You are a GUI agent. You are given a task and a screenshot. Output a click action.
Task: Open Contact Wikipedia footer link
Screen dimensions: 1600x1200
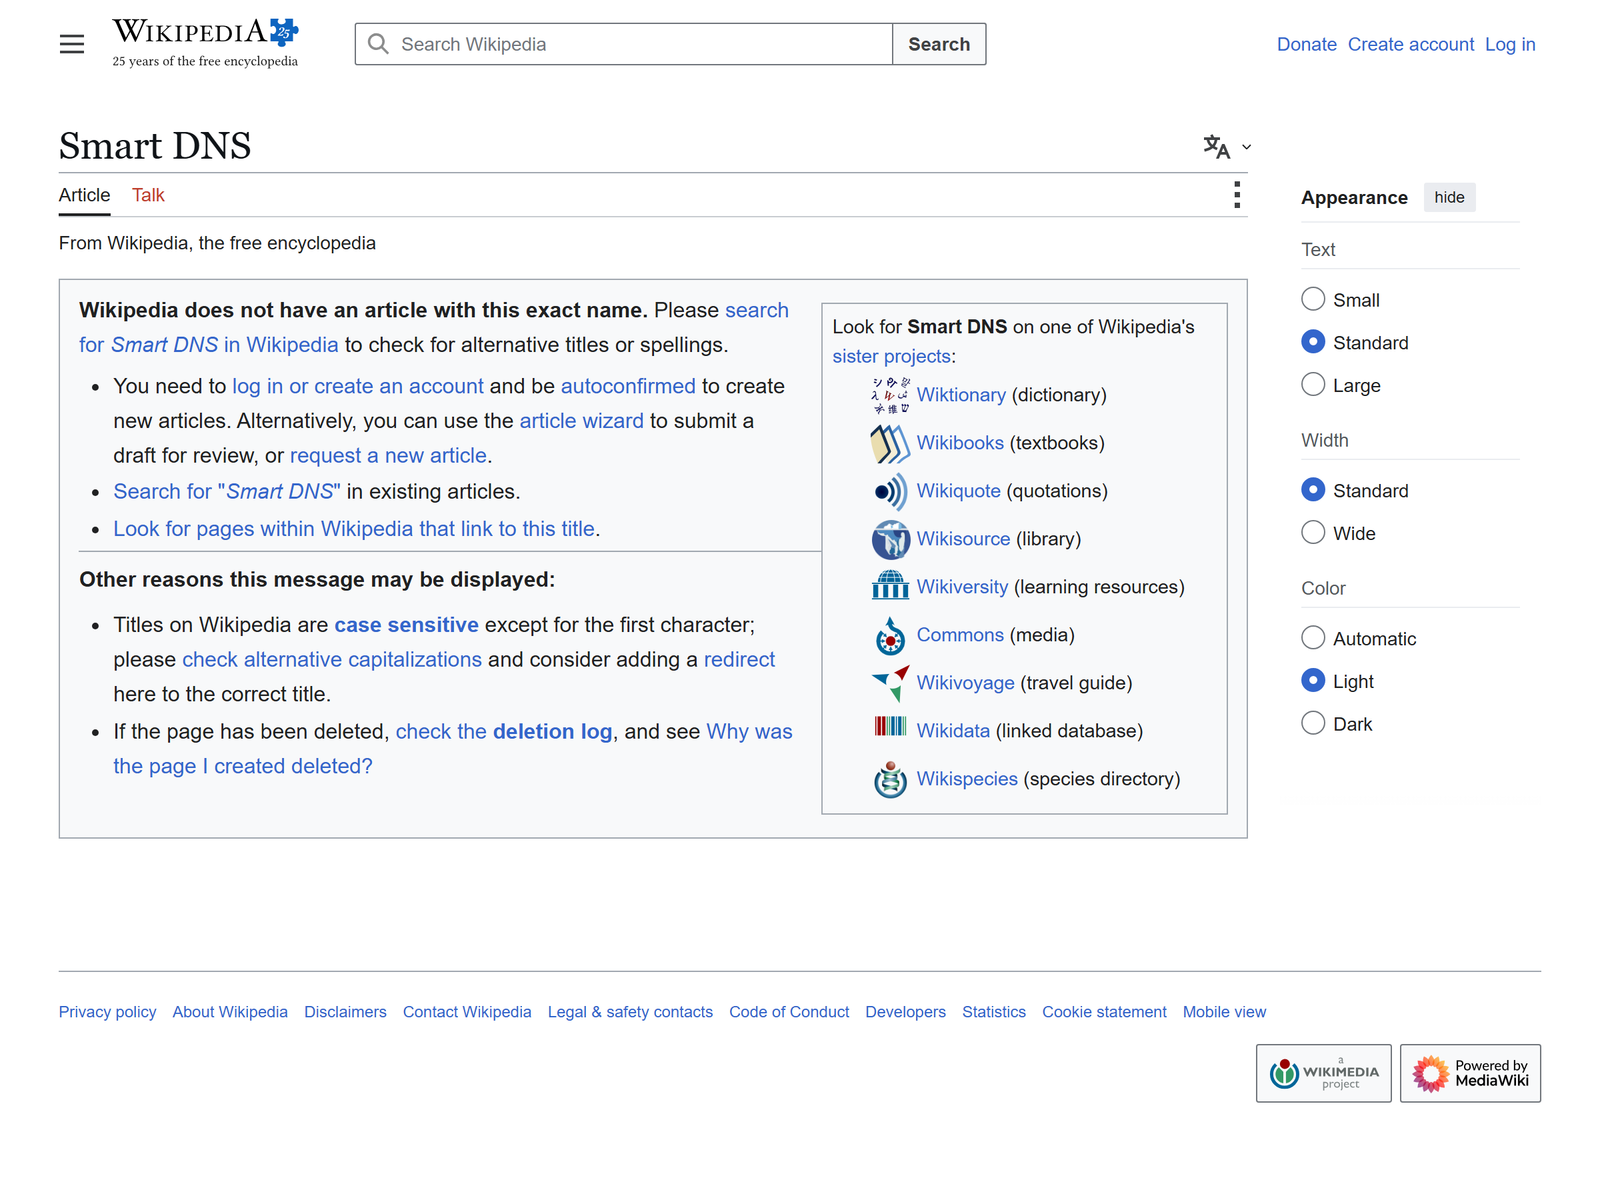click(x=467, y=1012)
